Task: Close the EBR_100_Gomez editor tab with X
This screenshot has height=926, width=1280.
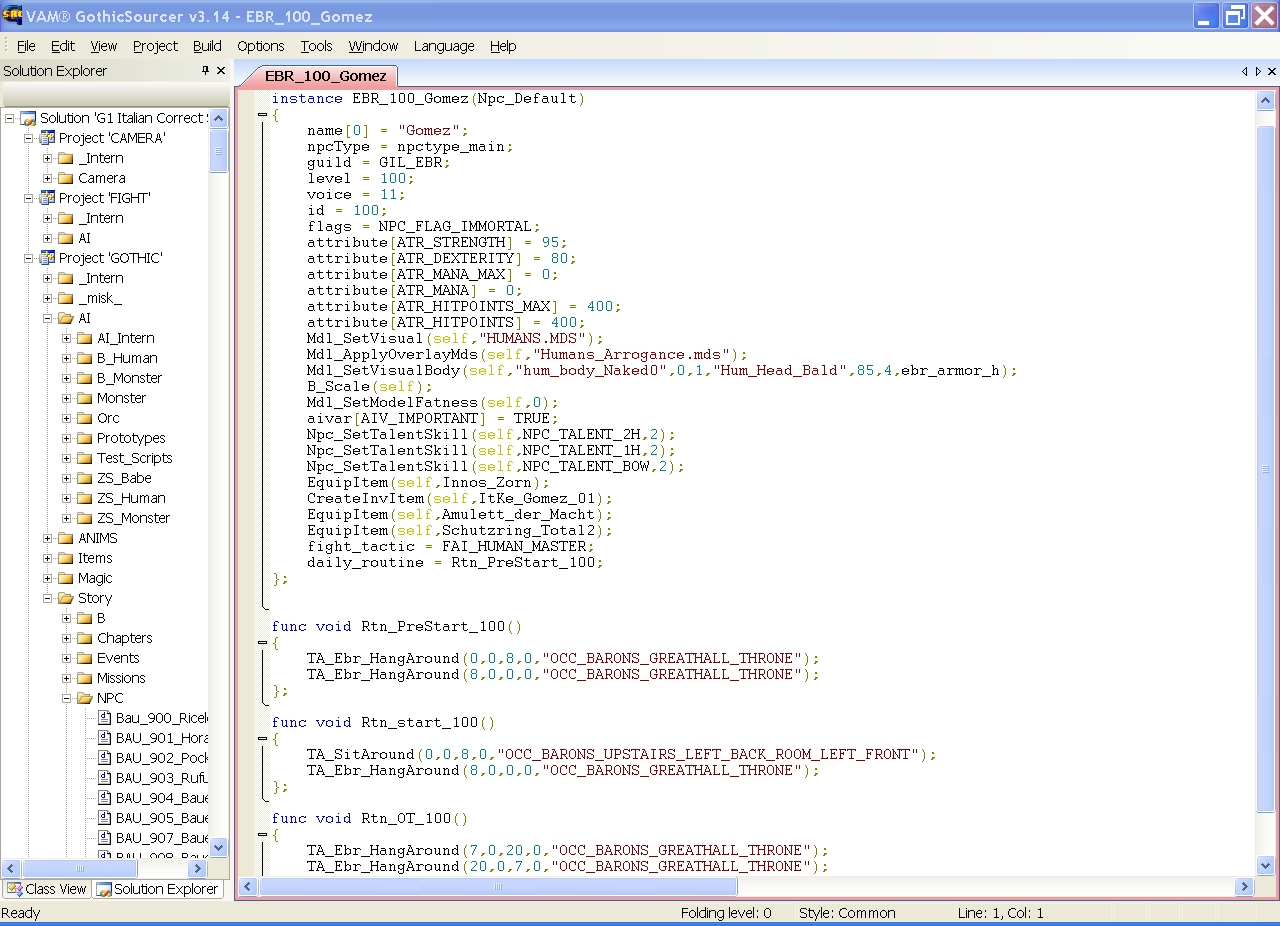Action: pyautogui.click(x=1272, y=71)
